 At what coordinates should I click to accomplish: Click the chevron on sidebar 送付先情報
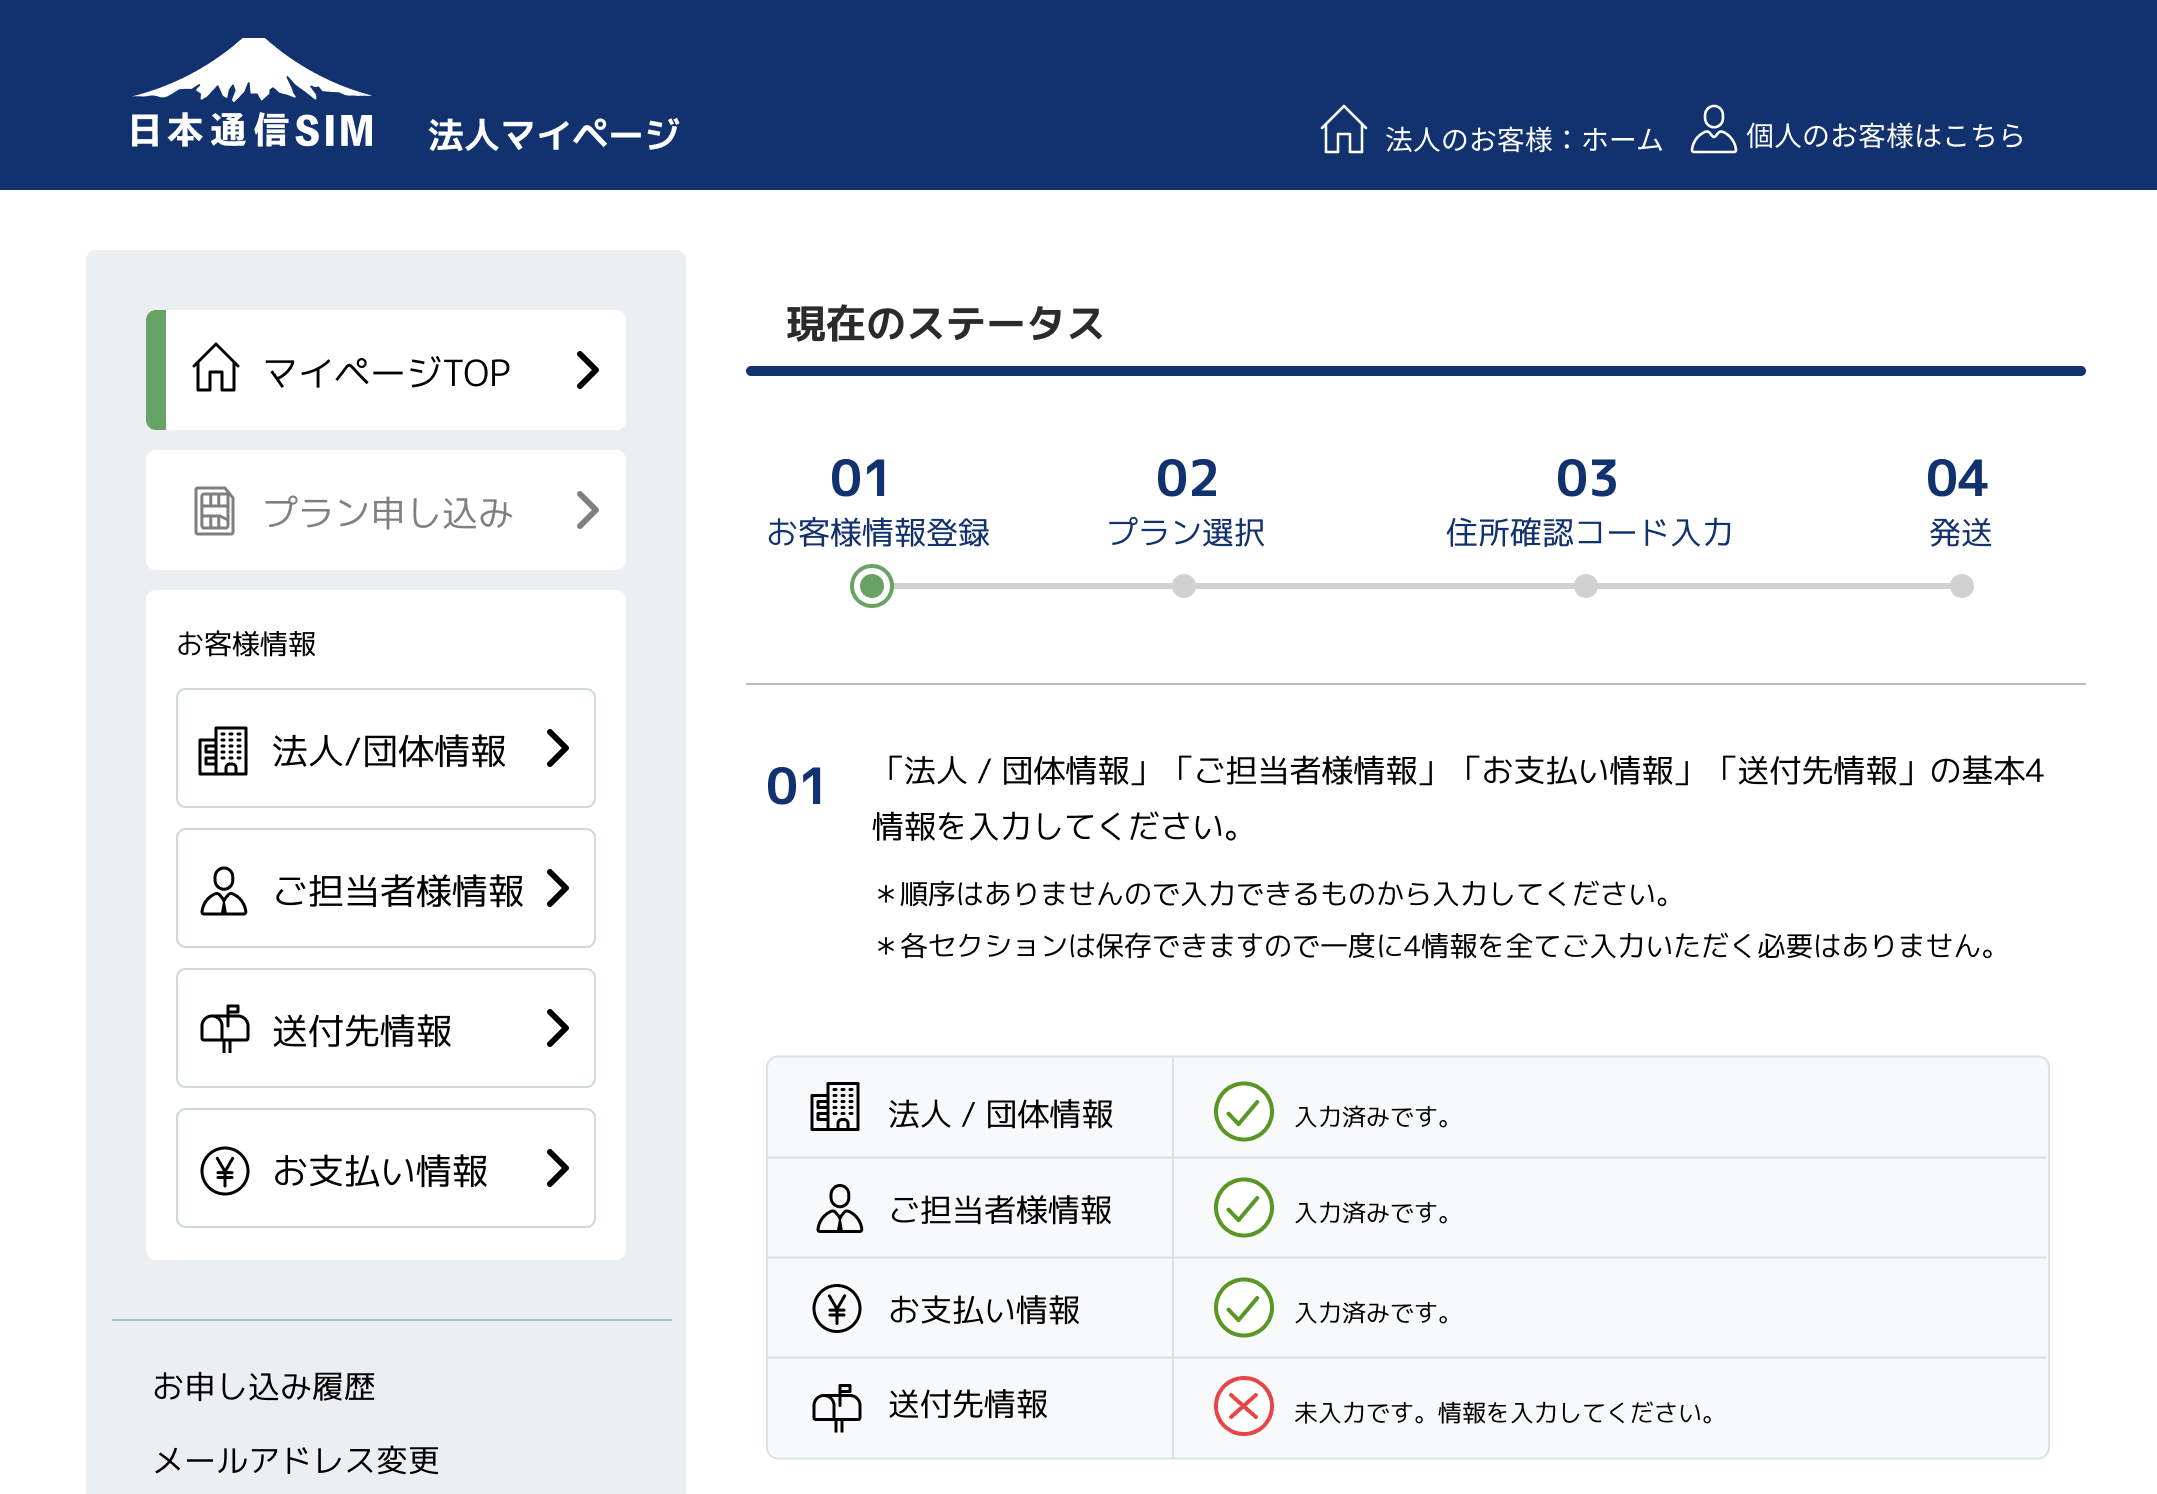[x=558, y=1028]
